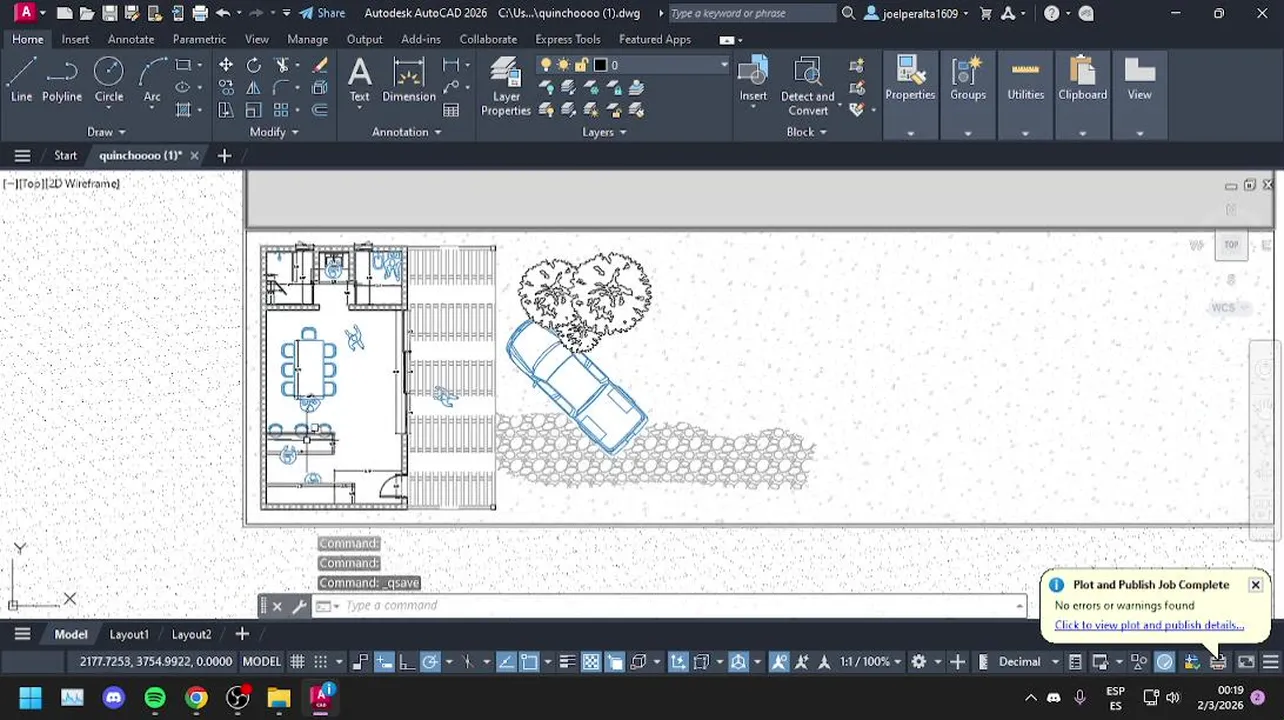Toggle transparency display in status bar
Screen dimensions: 1284x720
coord(591,662)
